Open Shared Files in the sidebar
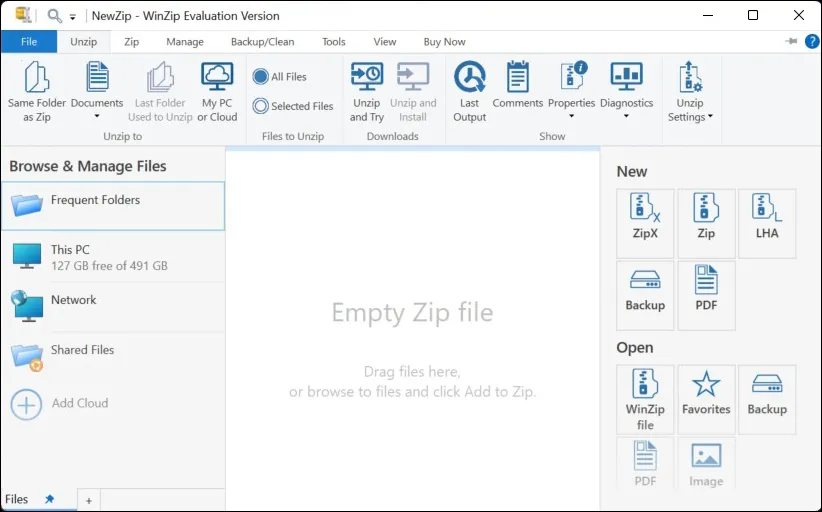This screenshot has width=822, height=512. [113, 357]
